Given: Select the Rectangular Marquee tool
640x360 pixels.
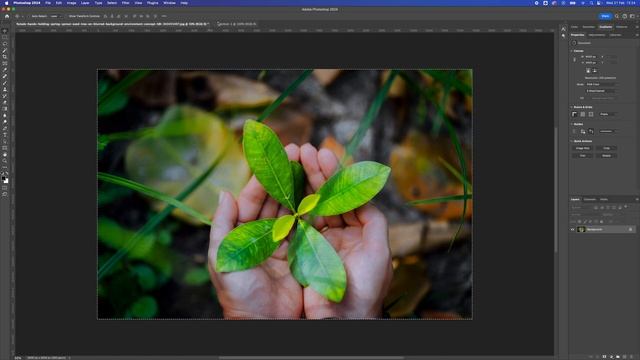Looking at the screenshot, I should [5, 37].
